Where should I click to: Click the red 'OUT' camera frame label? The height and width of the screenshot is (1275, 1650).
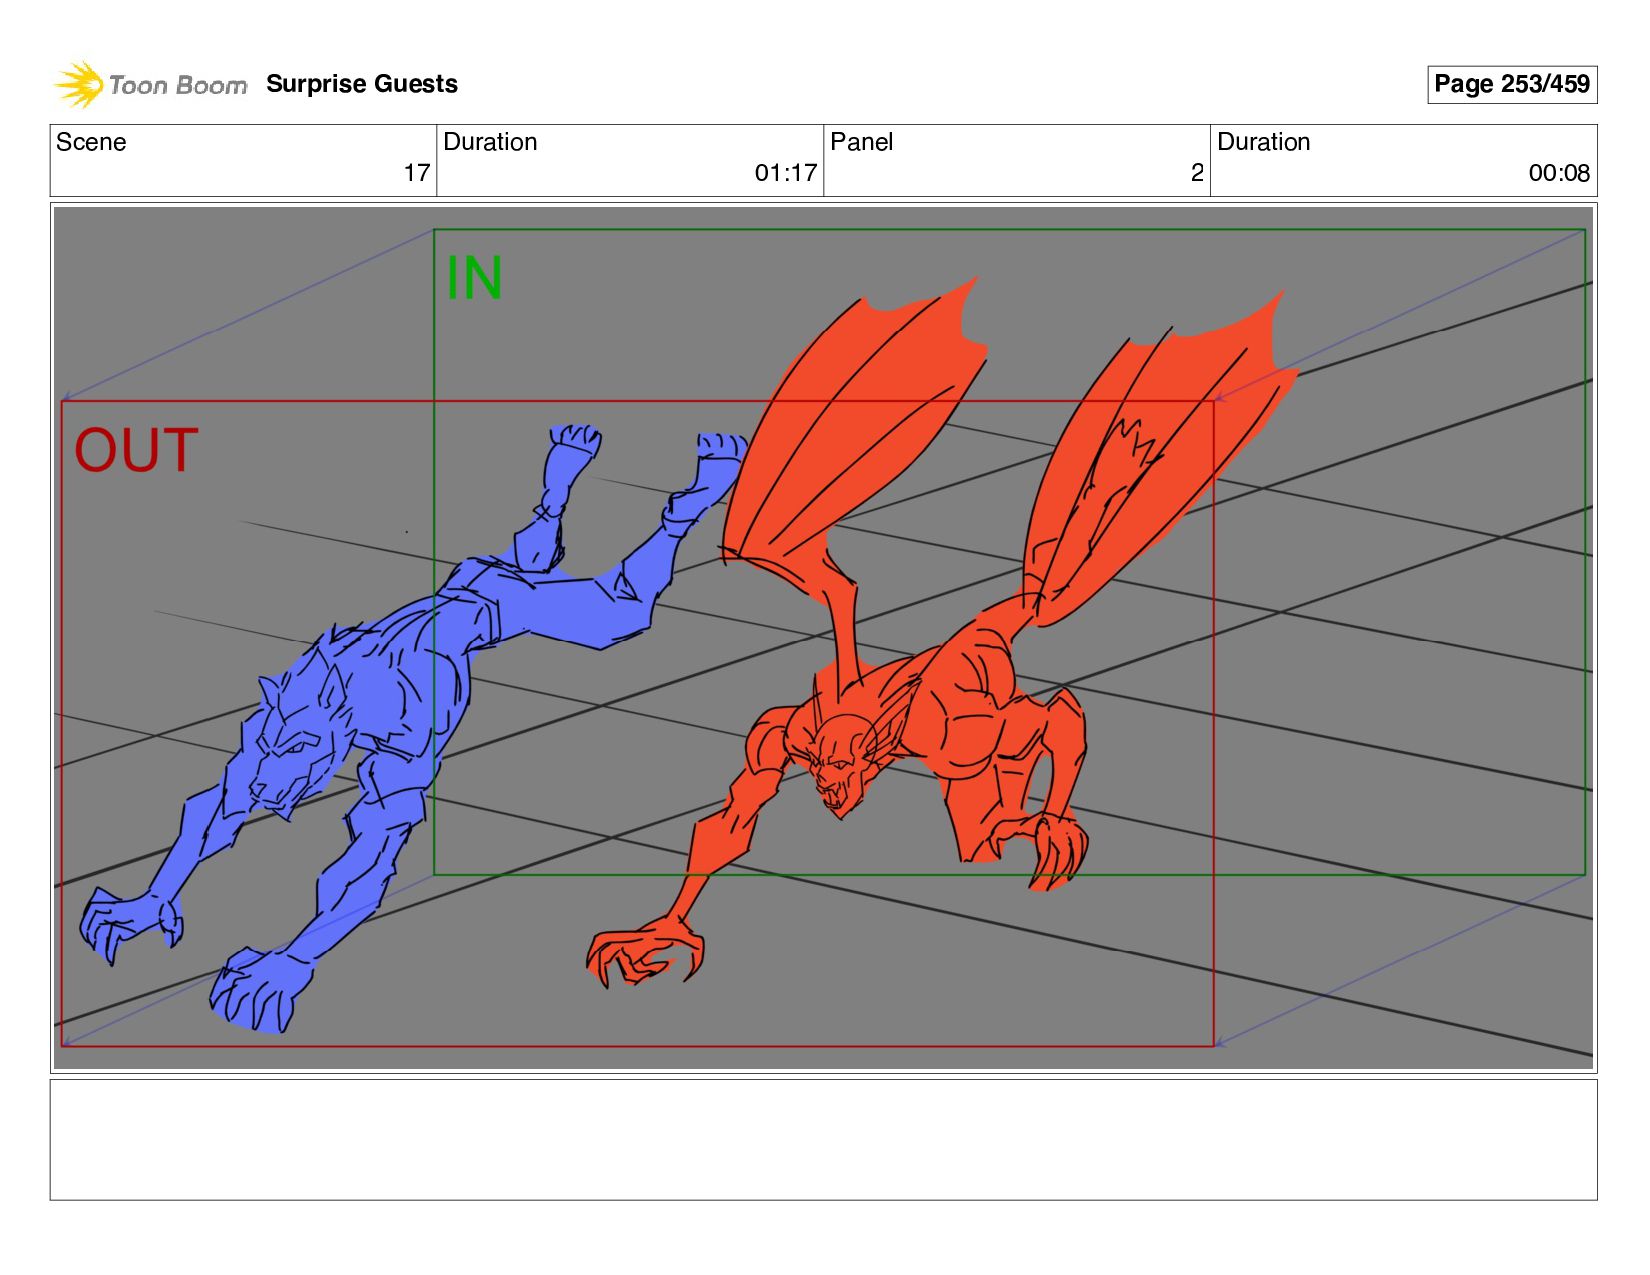click(x=136, y=450)
